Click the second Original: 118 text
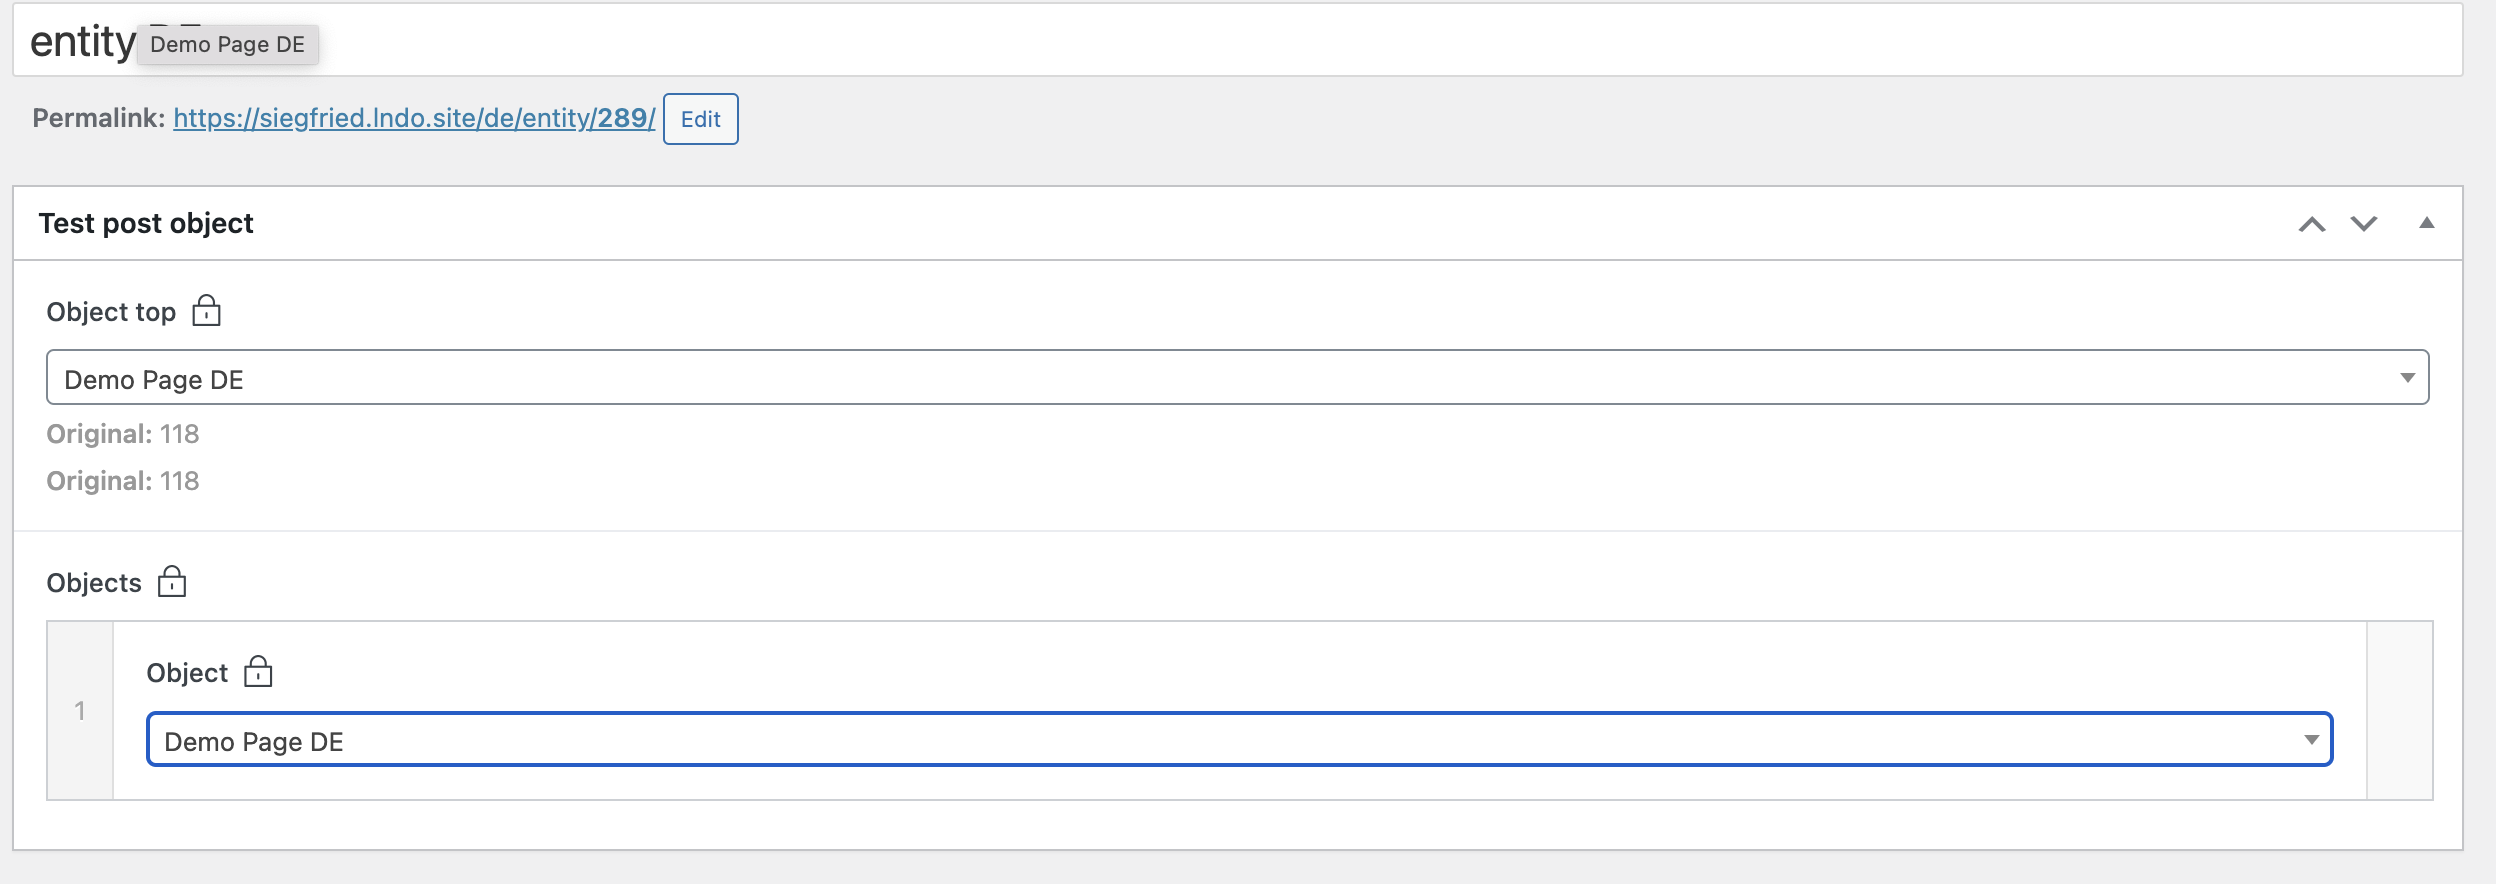 coord(123,481)
